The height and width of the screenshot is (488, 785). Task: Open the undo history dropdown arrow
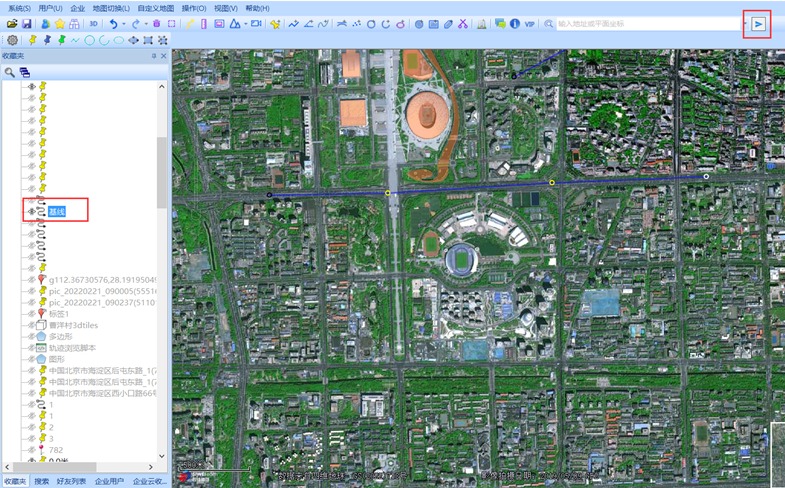(x=124, y=24)
